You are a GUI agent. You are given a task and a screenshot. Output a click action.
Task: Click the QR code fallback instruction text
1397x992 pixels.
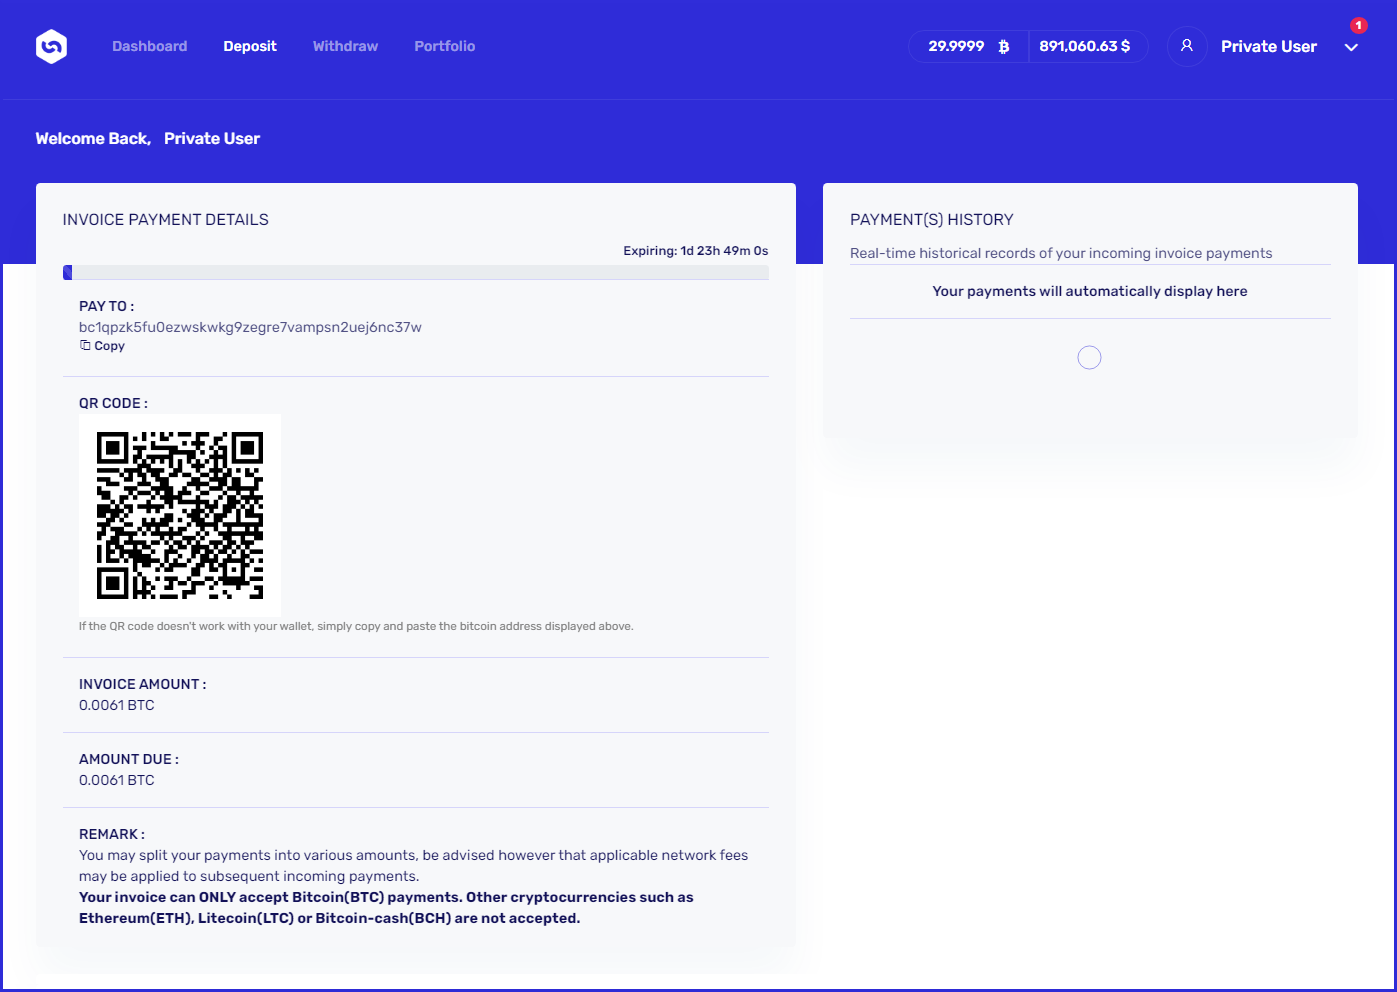click(x=356, y=626)
